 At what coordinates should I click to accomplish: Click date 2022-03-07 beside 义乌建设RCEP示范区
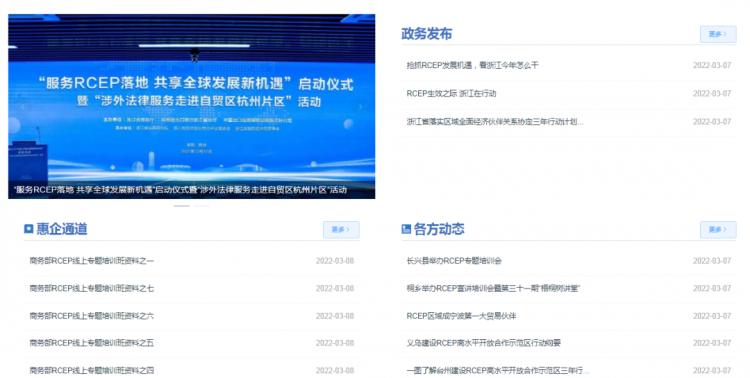pyautogui.click(x=712, y=343)
